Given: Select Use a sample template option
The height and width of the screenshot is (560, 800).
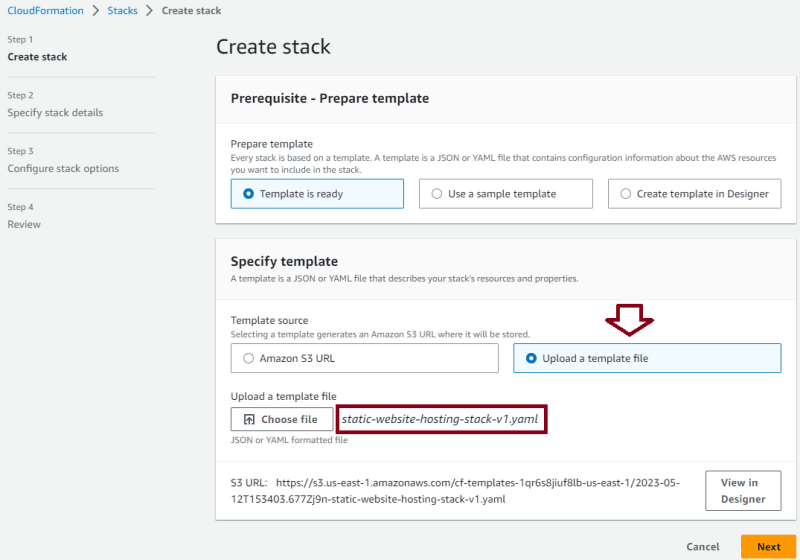Looking at the screenshot, I should [506, 194].
